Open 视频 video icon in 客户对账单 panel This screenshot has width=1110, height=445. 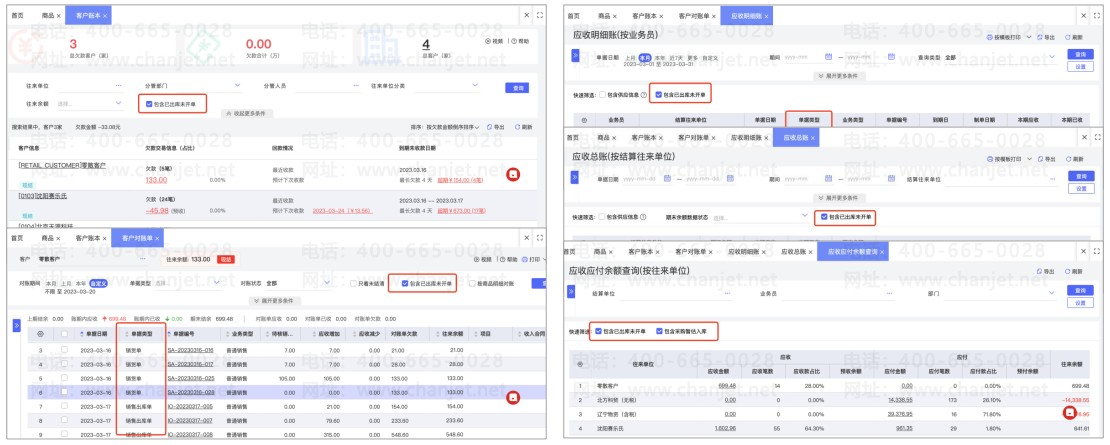pos(476,260)
